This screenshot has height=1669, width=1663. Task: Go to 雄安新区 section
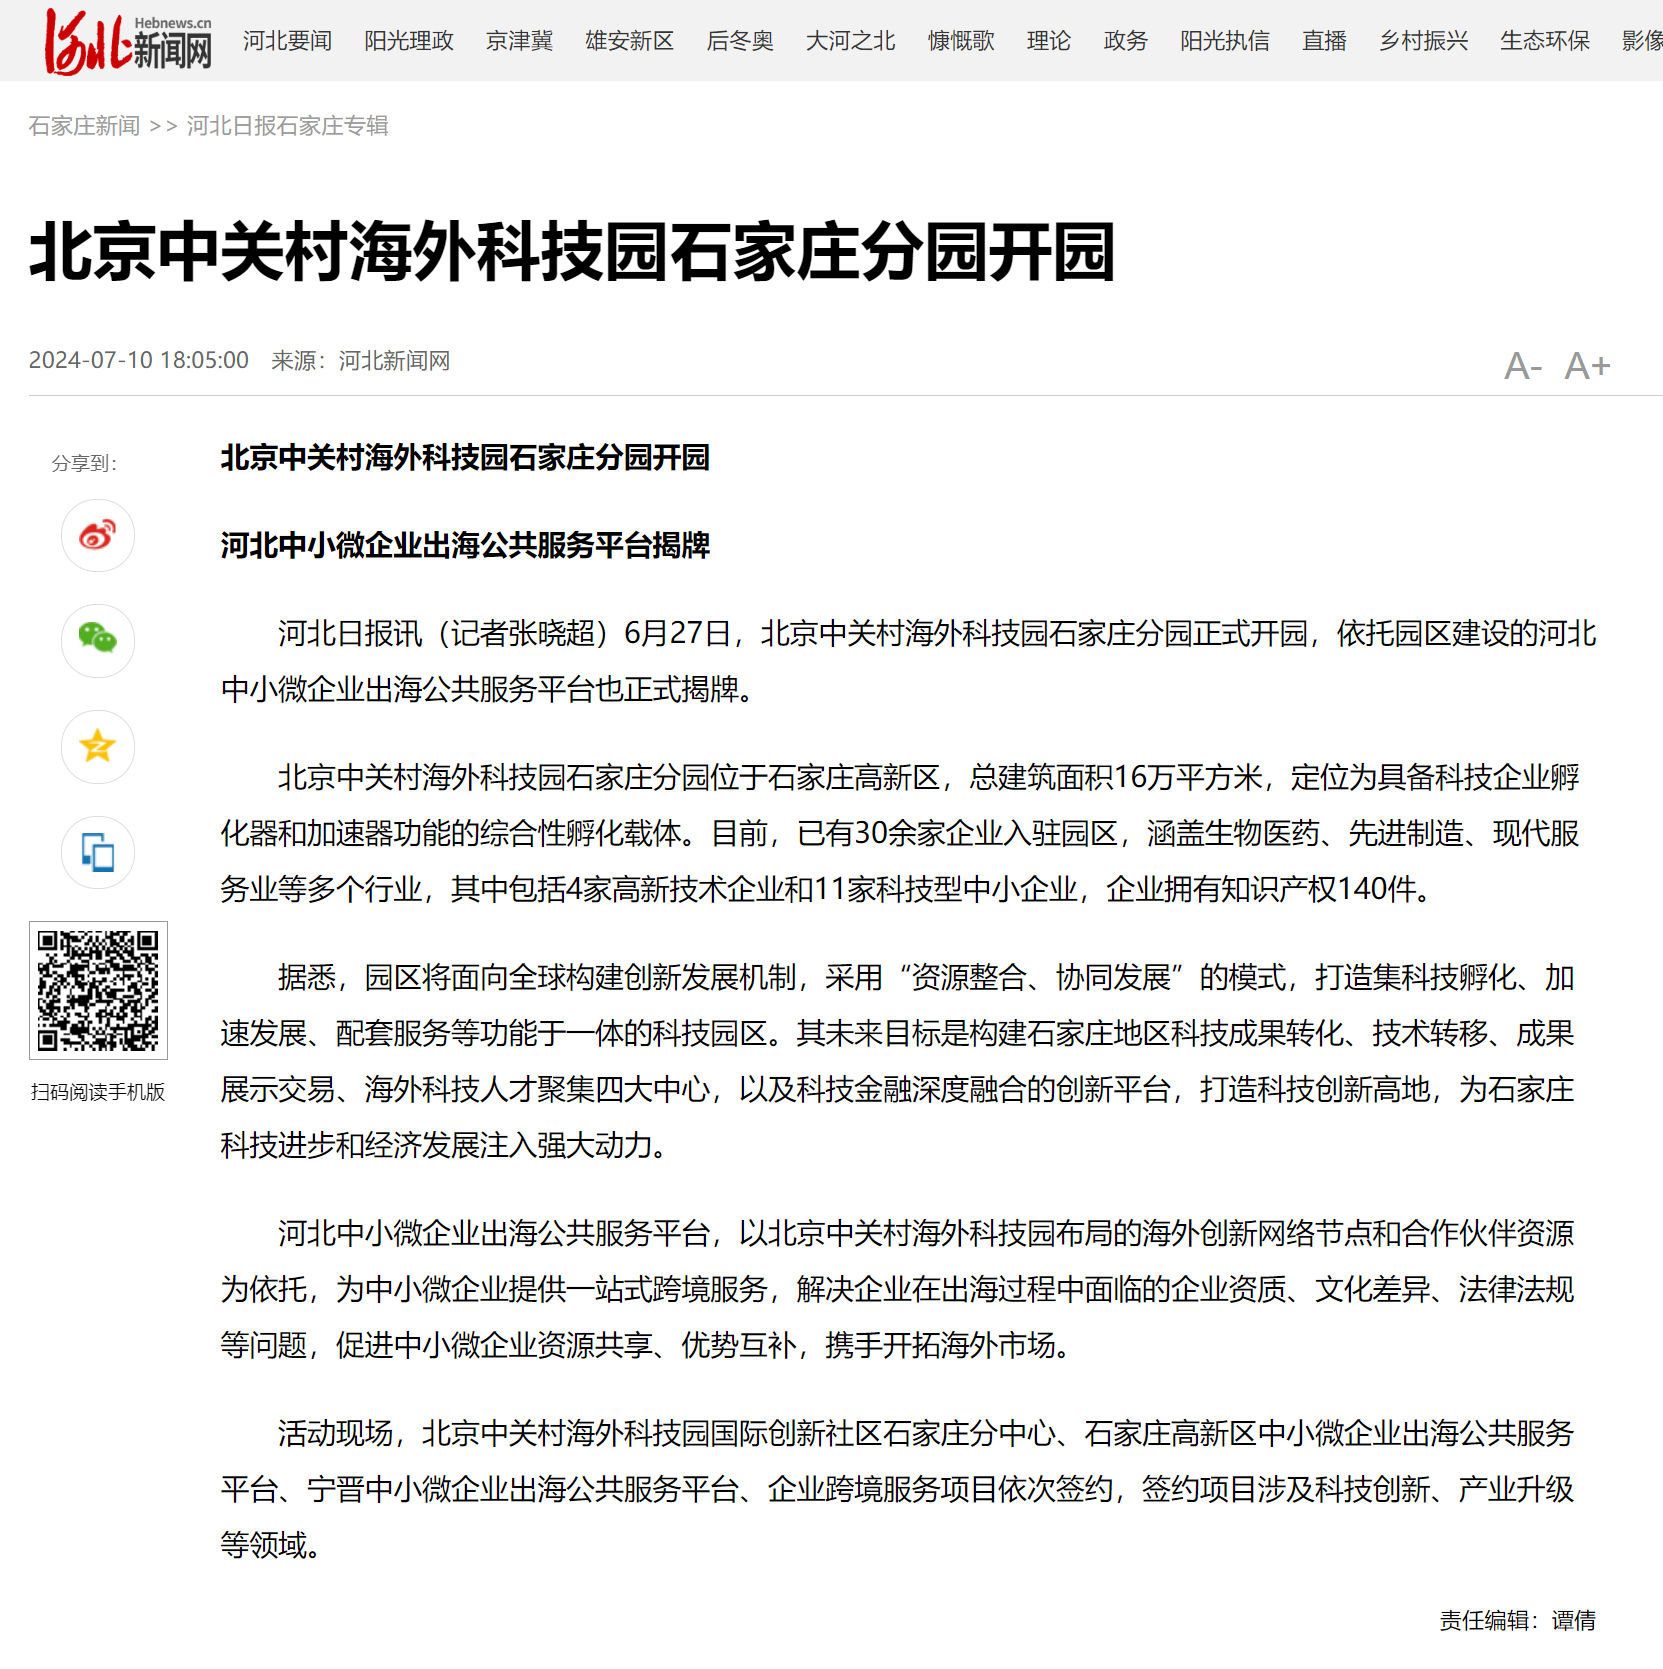pos(630,41)
